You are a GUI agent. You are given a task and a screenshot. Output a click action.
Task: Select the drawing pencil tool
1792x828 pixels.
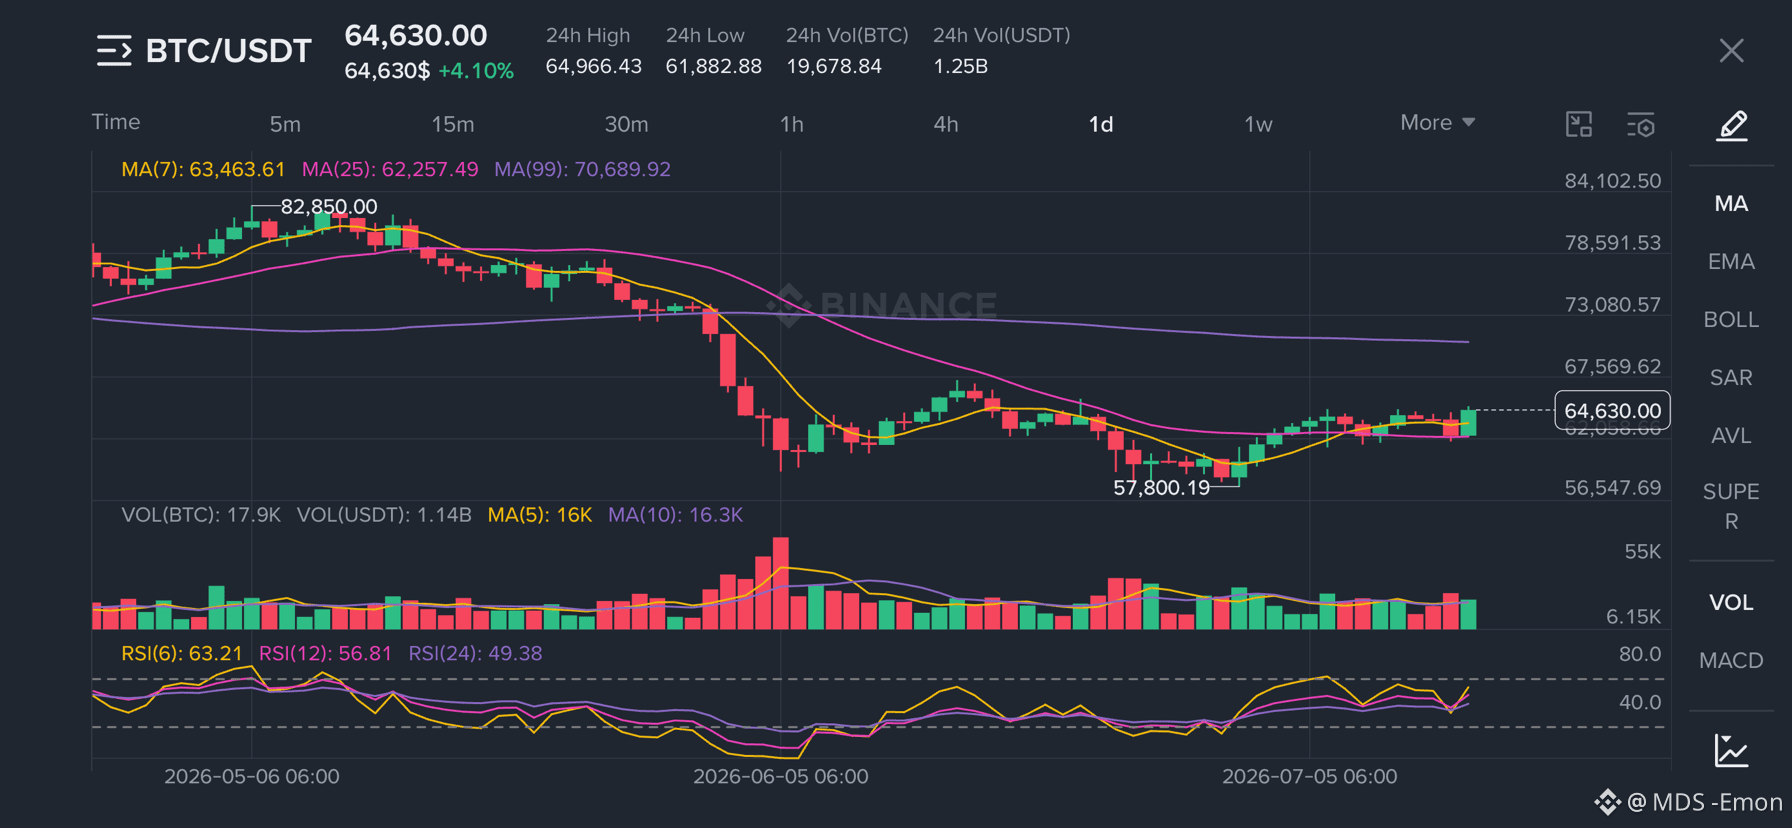pos(1732,126)
